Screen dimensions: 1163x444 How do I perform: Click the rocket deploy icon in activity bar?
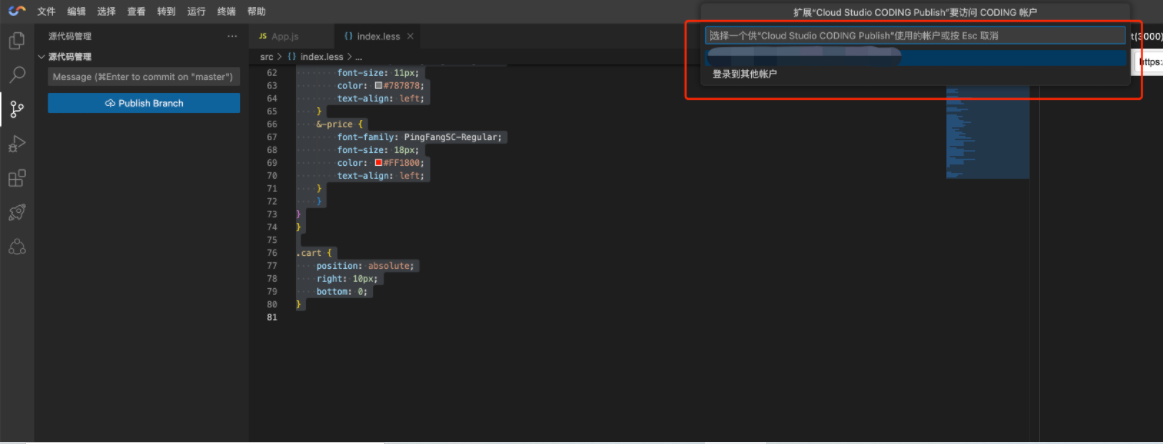coord(17,212)
